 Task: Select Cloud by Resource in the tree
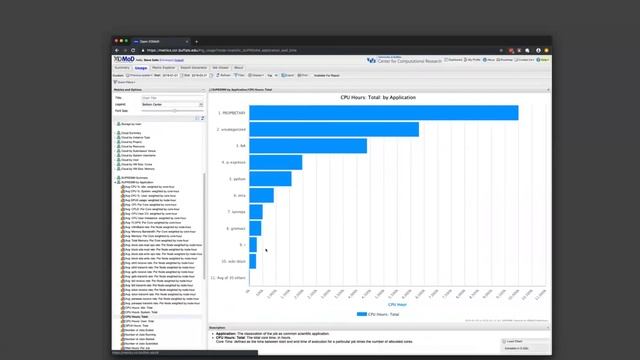coord(133,147)
